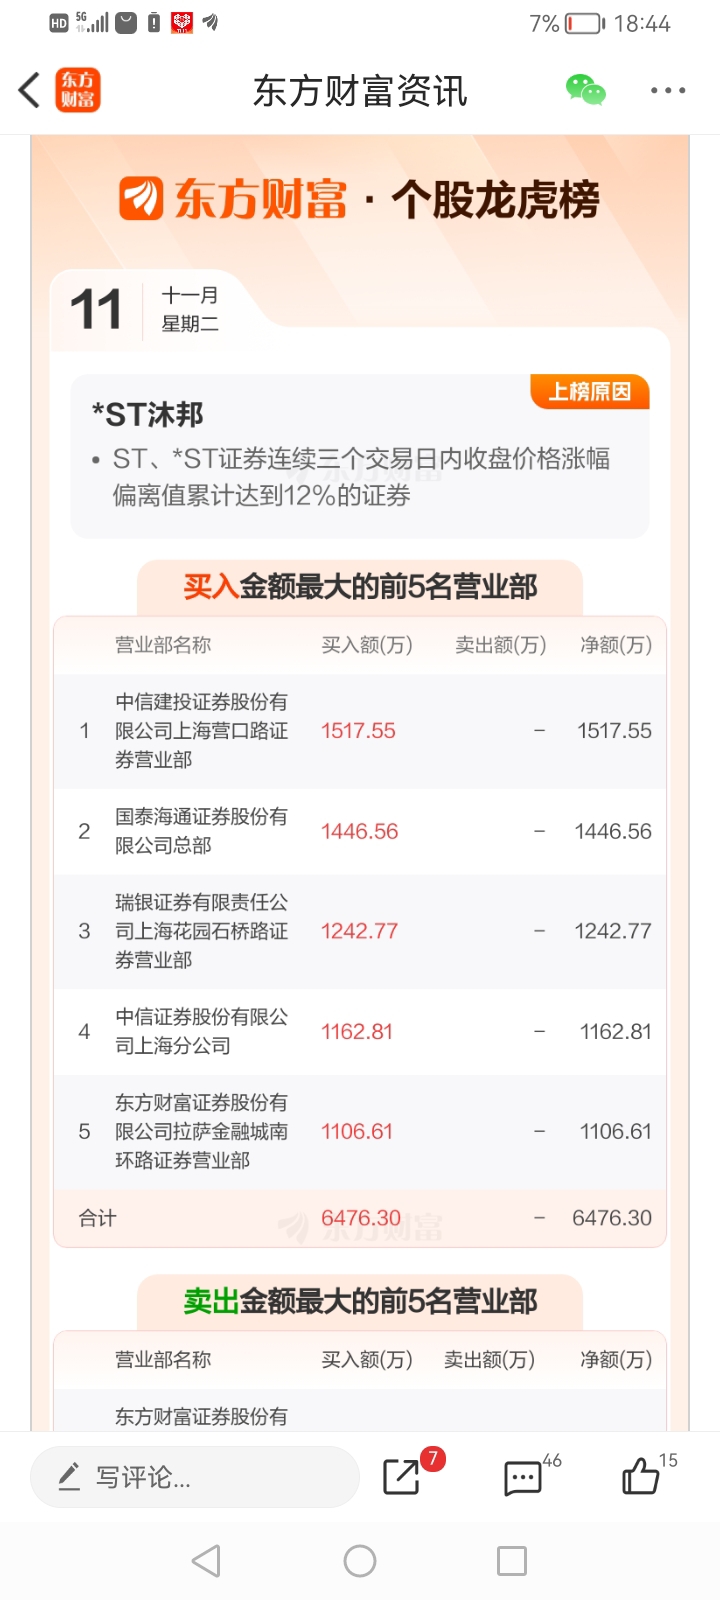The image size is (720, 1600).
Task: Tap the *ST沐邦 stock name
Action: pyautogui.click(x=148, y=414)
